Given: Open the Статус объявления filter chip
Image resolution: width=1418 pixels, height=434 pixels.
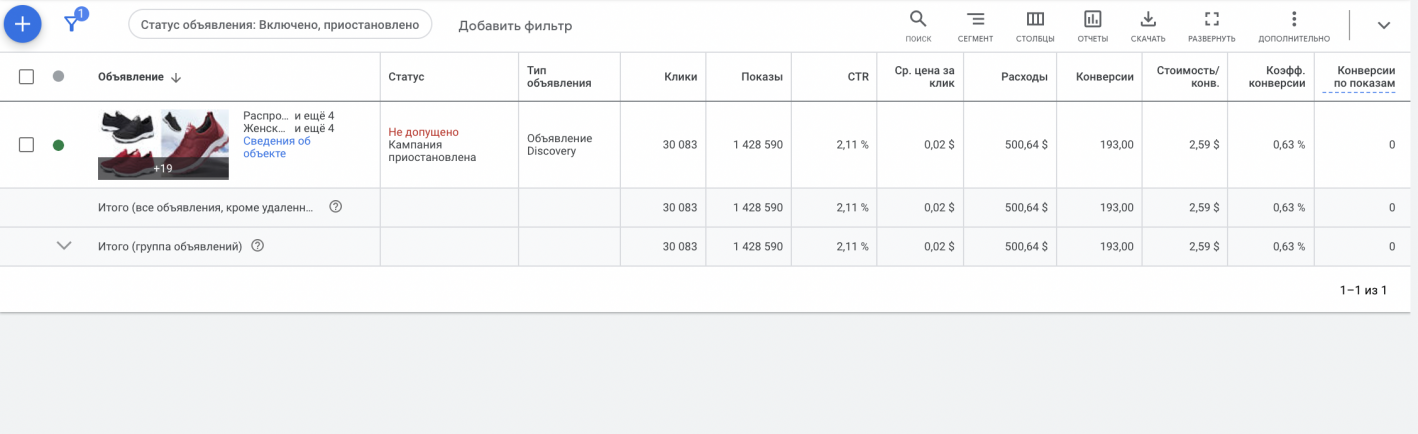Looking at the screenshot, I should click(x=280, y=25).
